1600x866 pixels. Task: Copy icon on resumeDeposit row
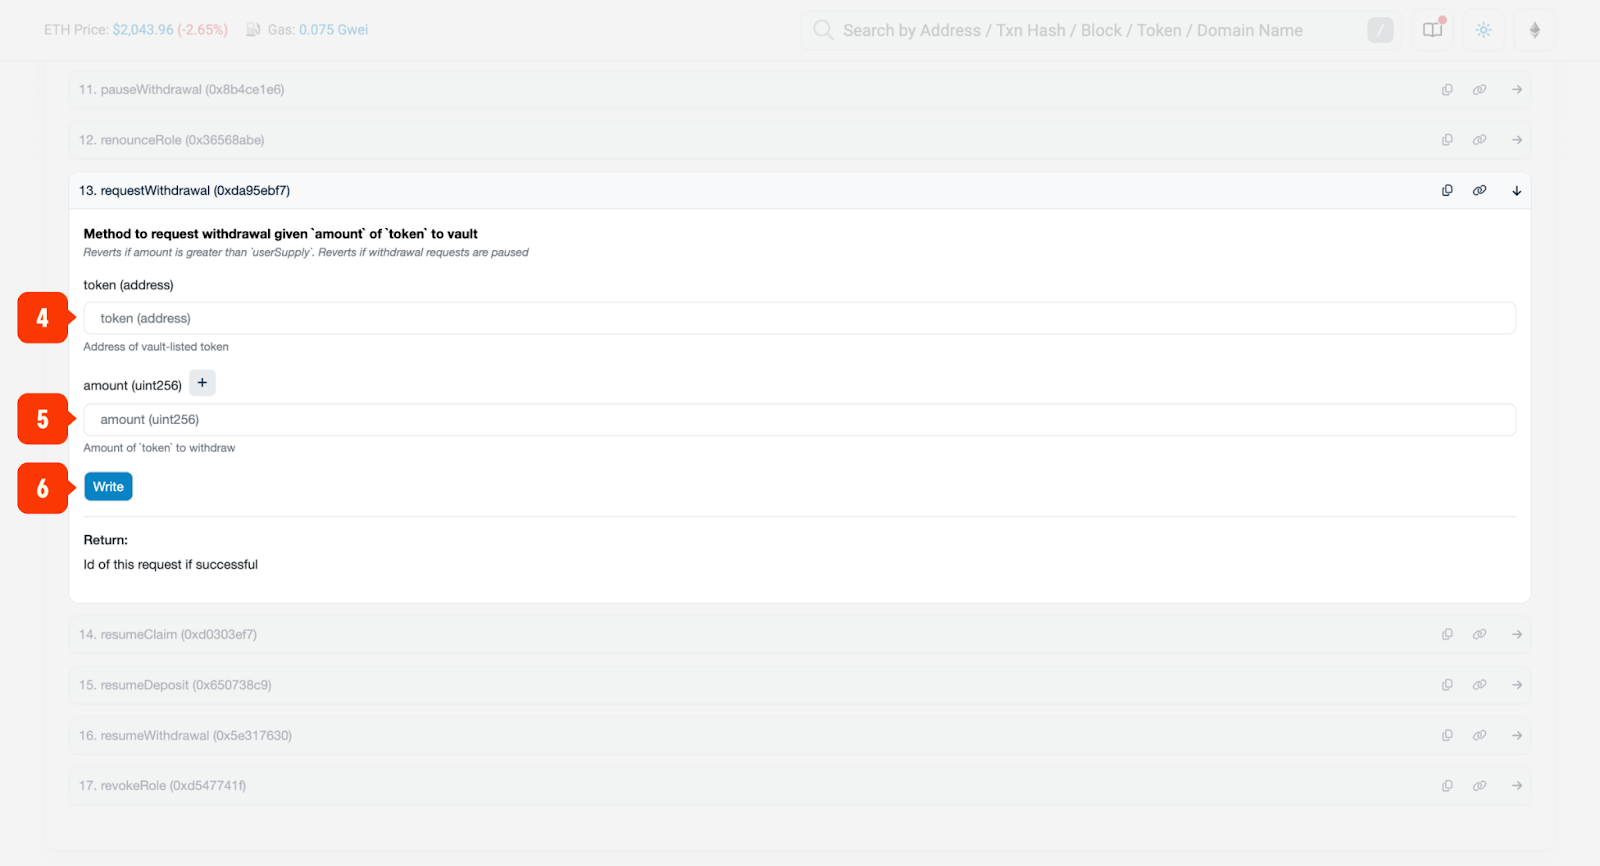click(x=1447, y=685)
